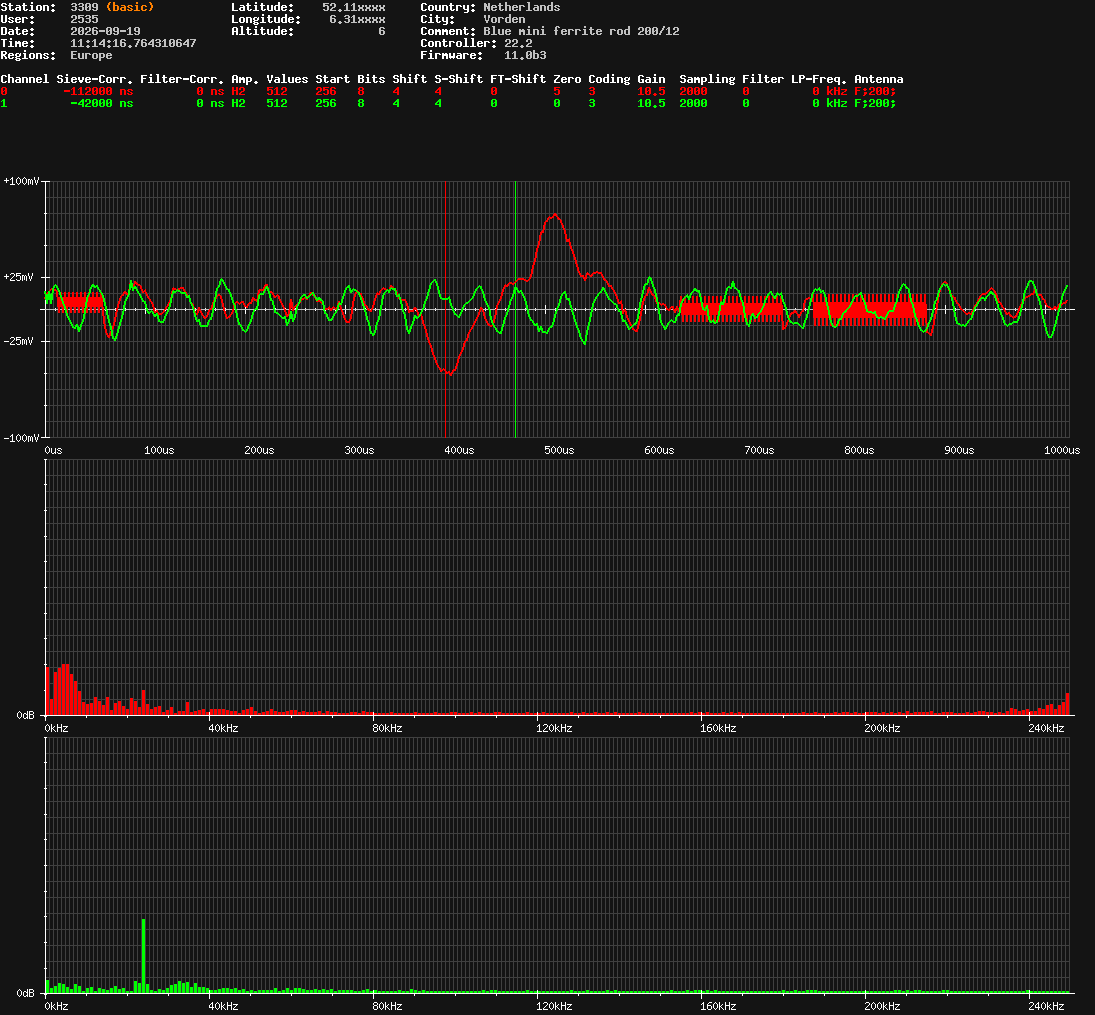Click the red channel 0 number
Viewport: 1095px width, 1015px height.
[x=4, y=91]
